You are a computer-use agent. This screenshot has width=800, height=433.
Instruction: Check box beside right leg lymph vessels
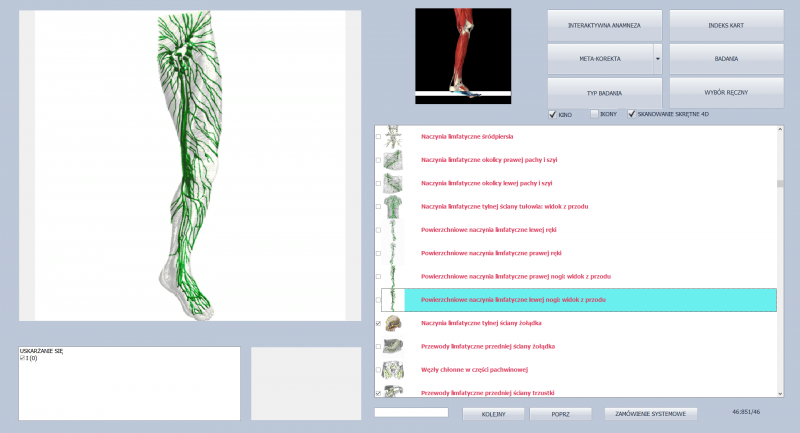(377, 276)
